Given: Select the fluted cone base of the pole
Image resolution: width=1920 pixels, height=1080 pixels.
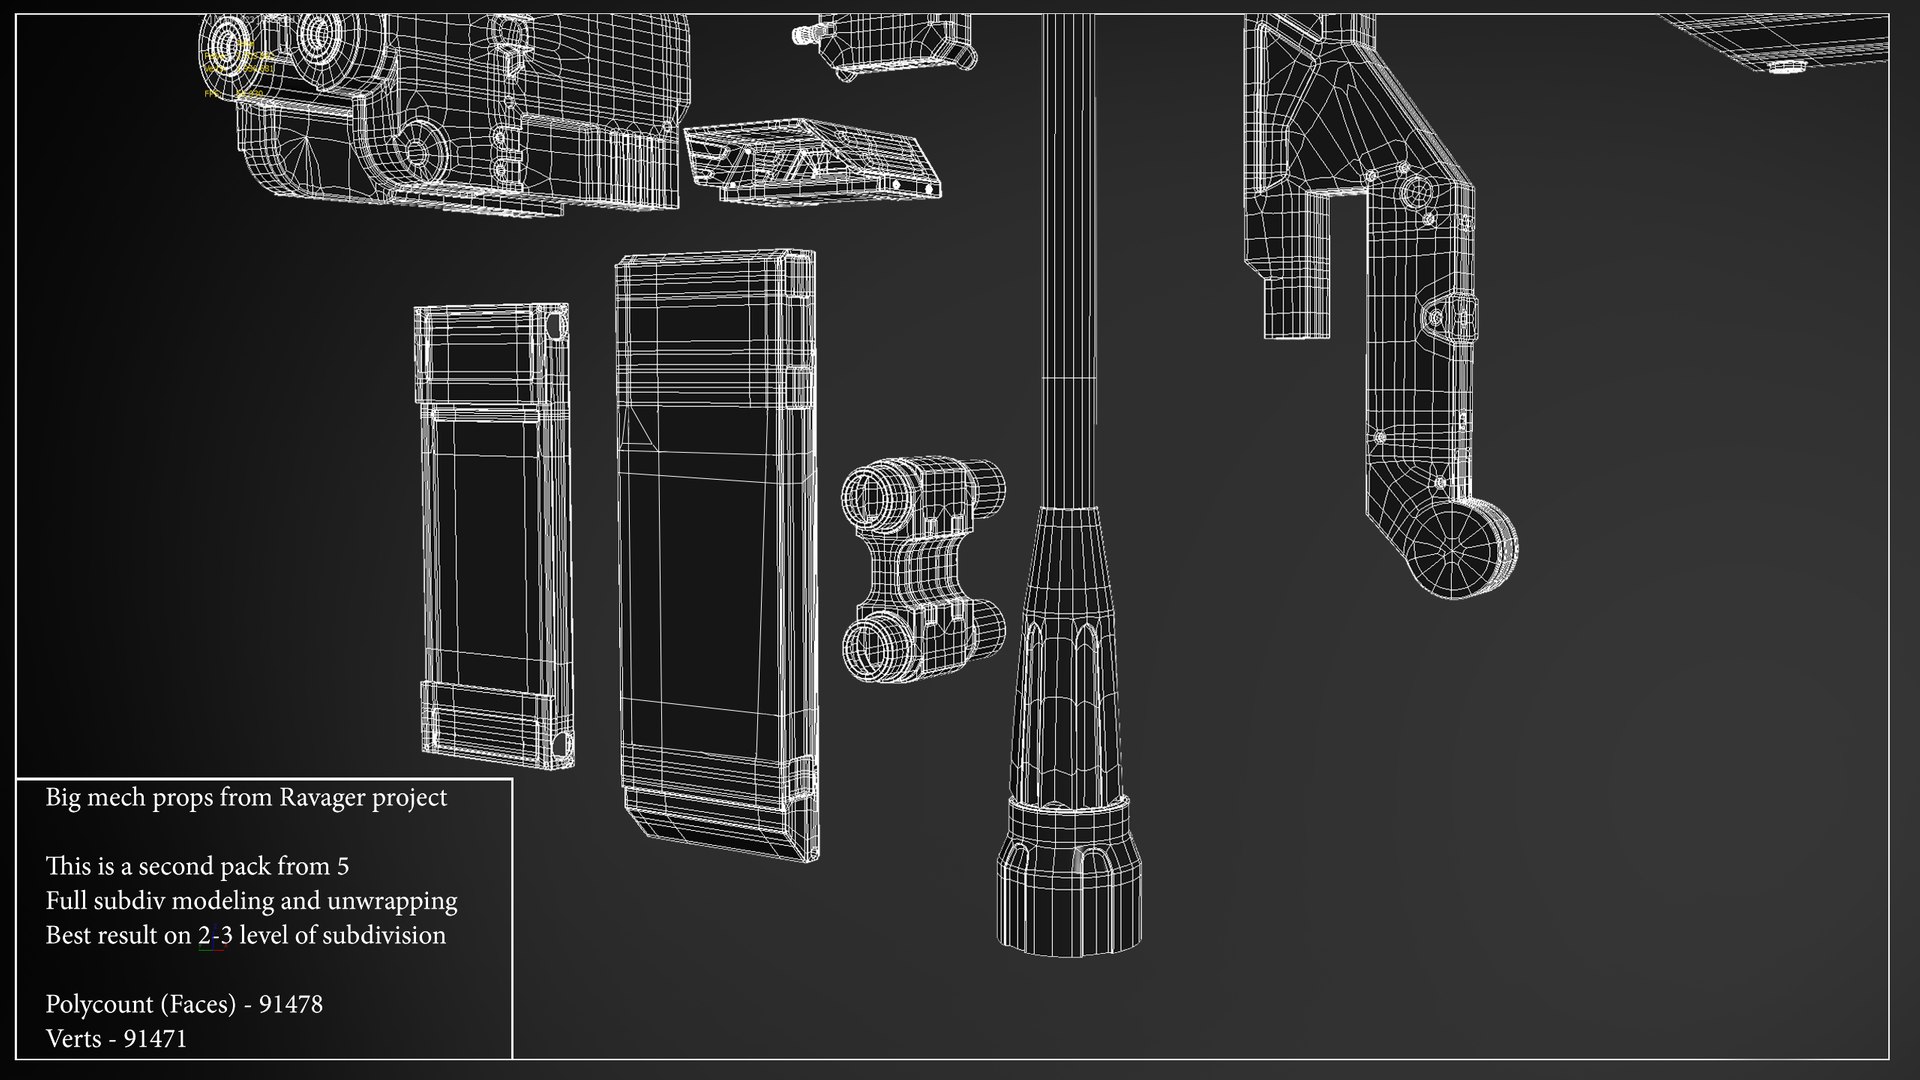Looking at the screenshot, I should point(1070,730).
